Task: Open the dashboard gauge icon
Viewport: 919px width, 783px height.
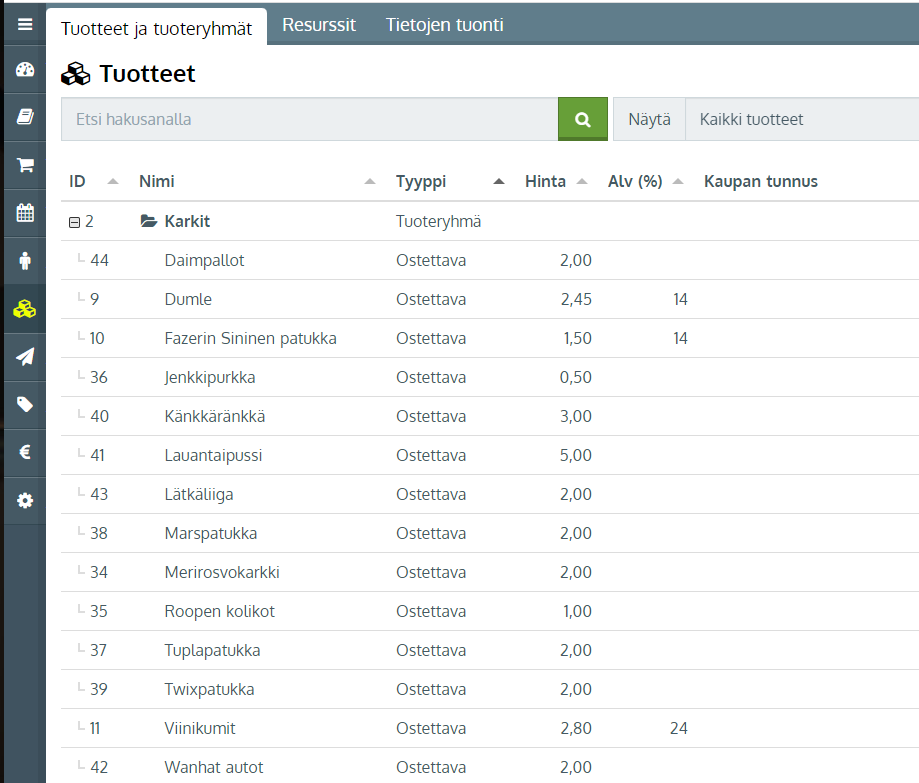Action: click(25, 70)
